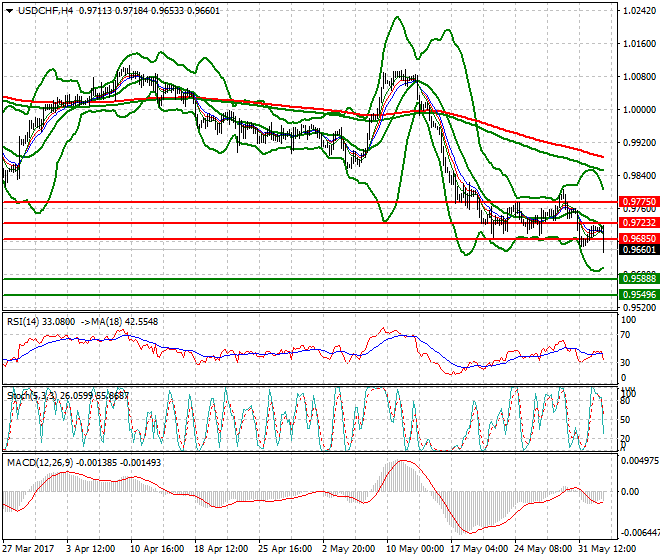This screenshot has height=560, width=660.
Task: Click the 25 Apr 16:00 time label
Action: tap(283, 550)
